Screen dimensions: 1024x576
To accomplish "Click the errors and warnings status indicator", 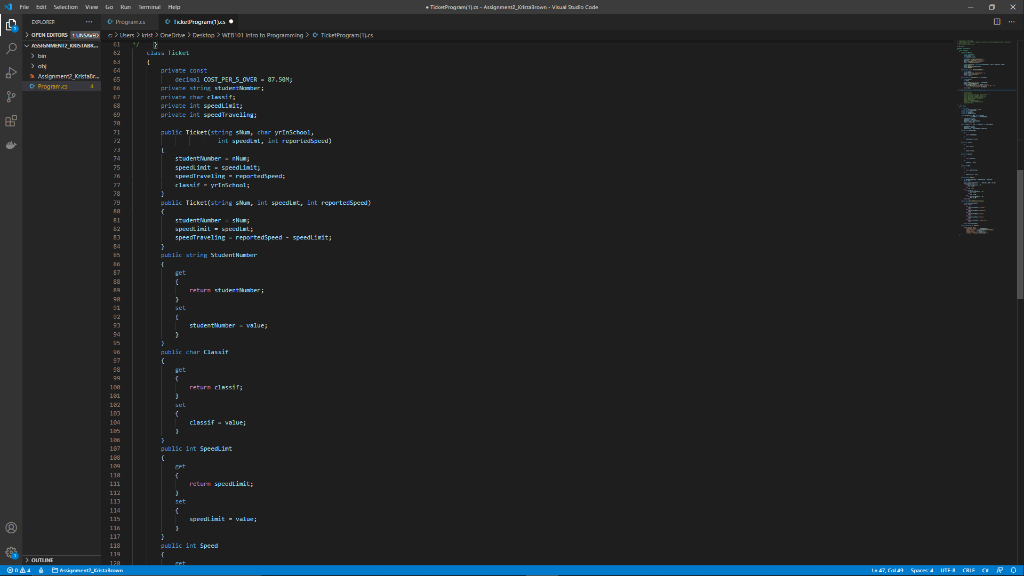I will click(x=18, y=570).
